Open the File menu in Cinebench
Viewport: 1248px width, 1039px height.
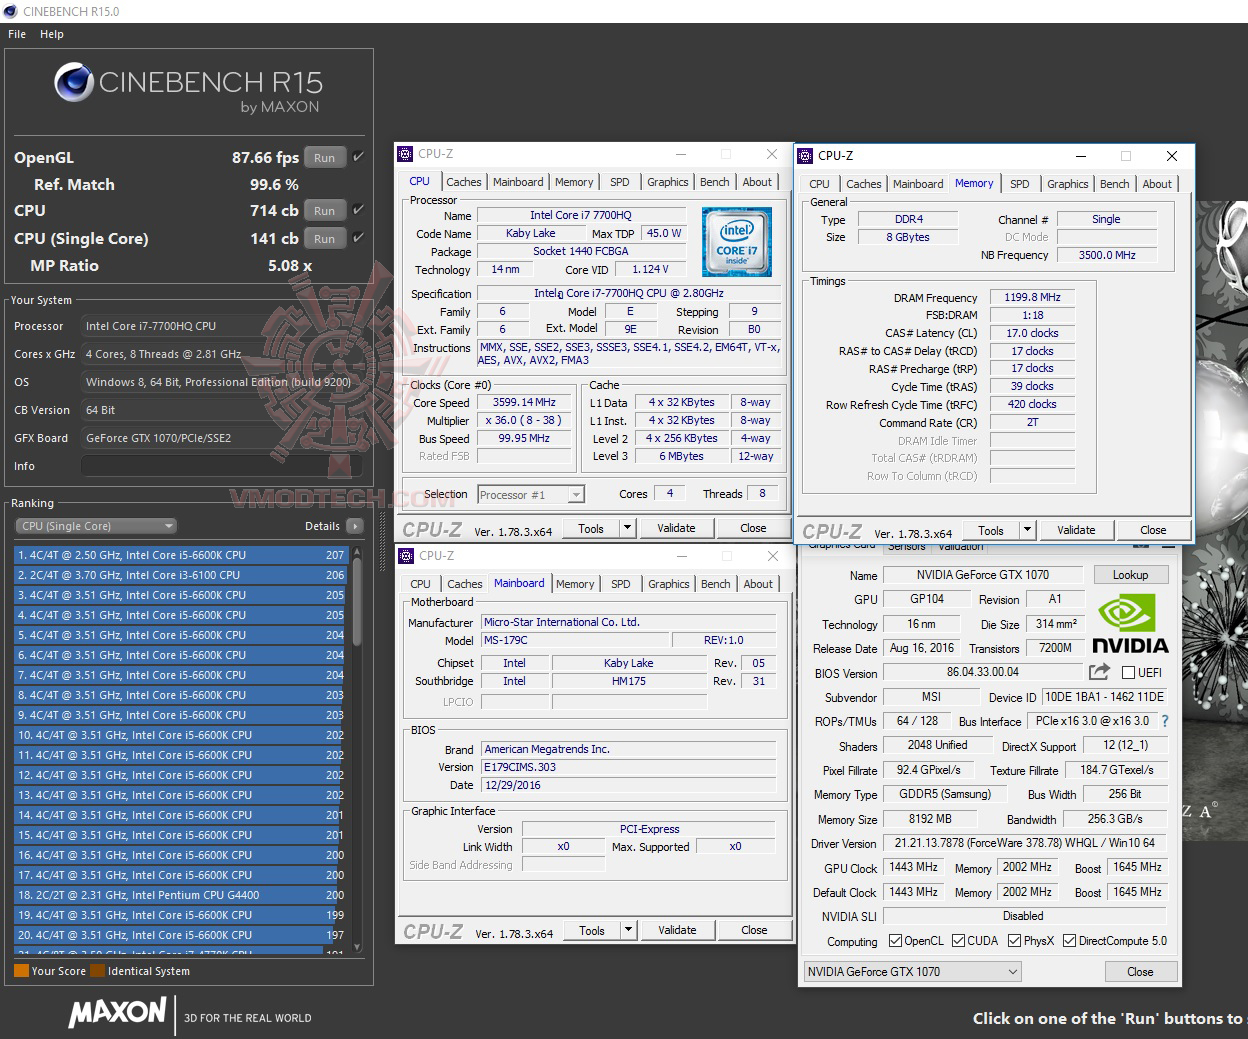(16, 33)
